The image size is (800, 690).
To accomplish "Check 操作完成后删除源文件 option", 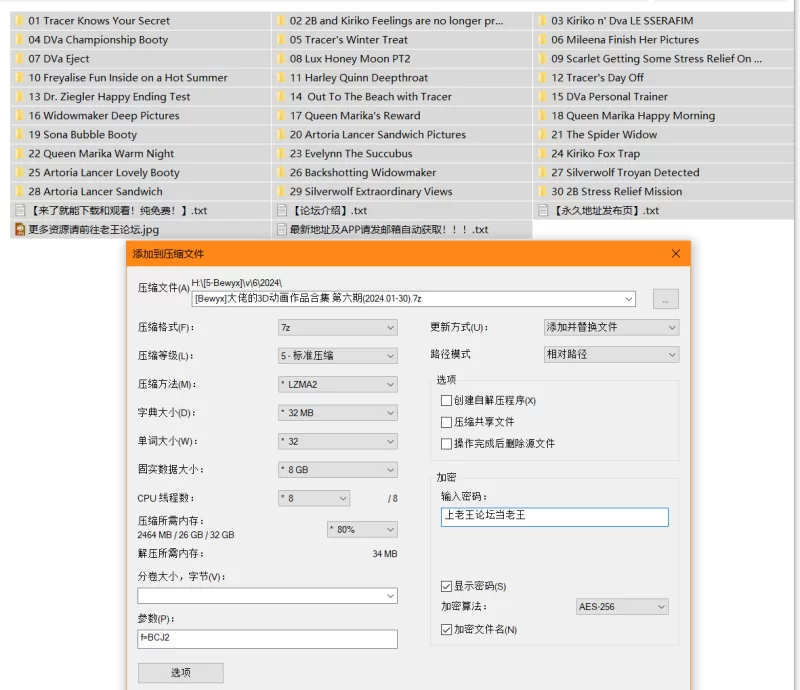I will pos(446,443).
